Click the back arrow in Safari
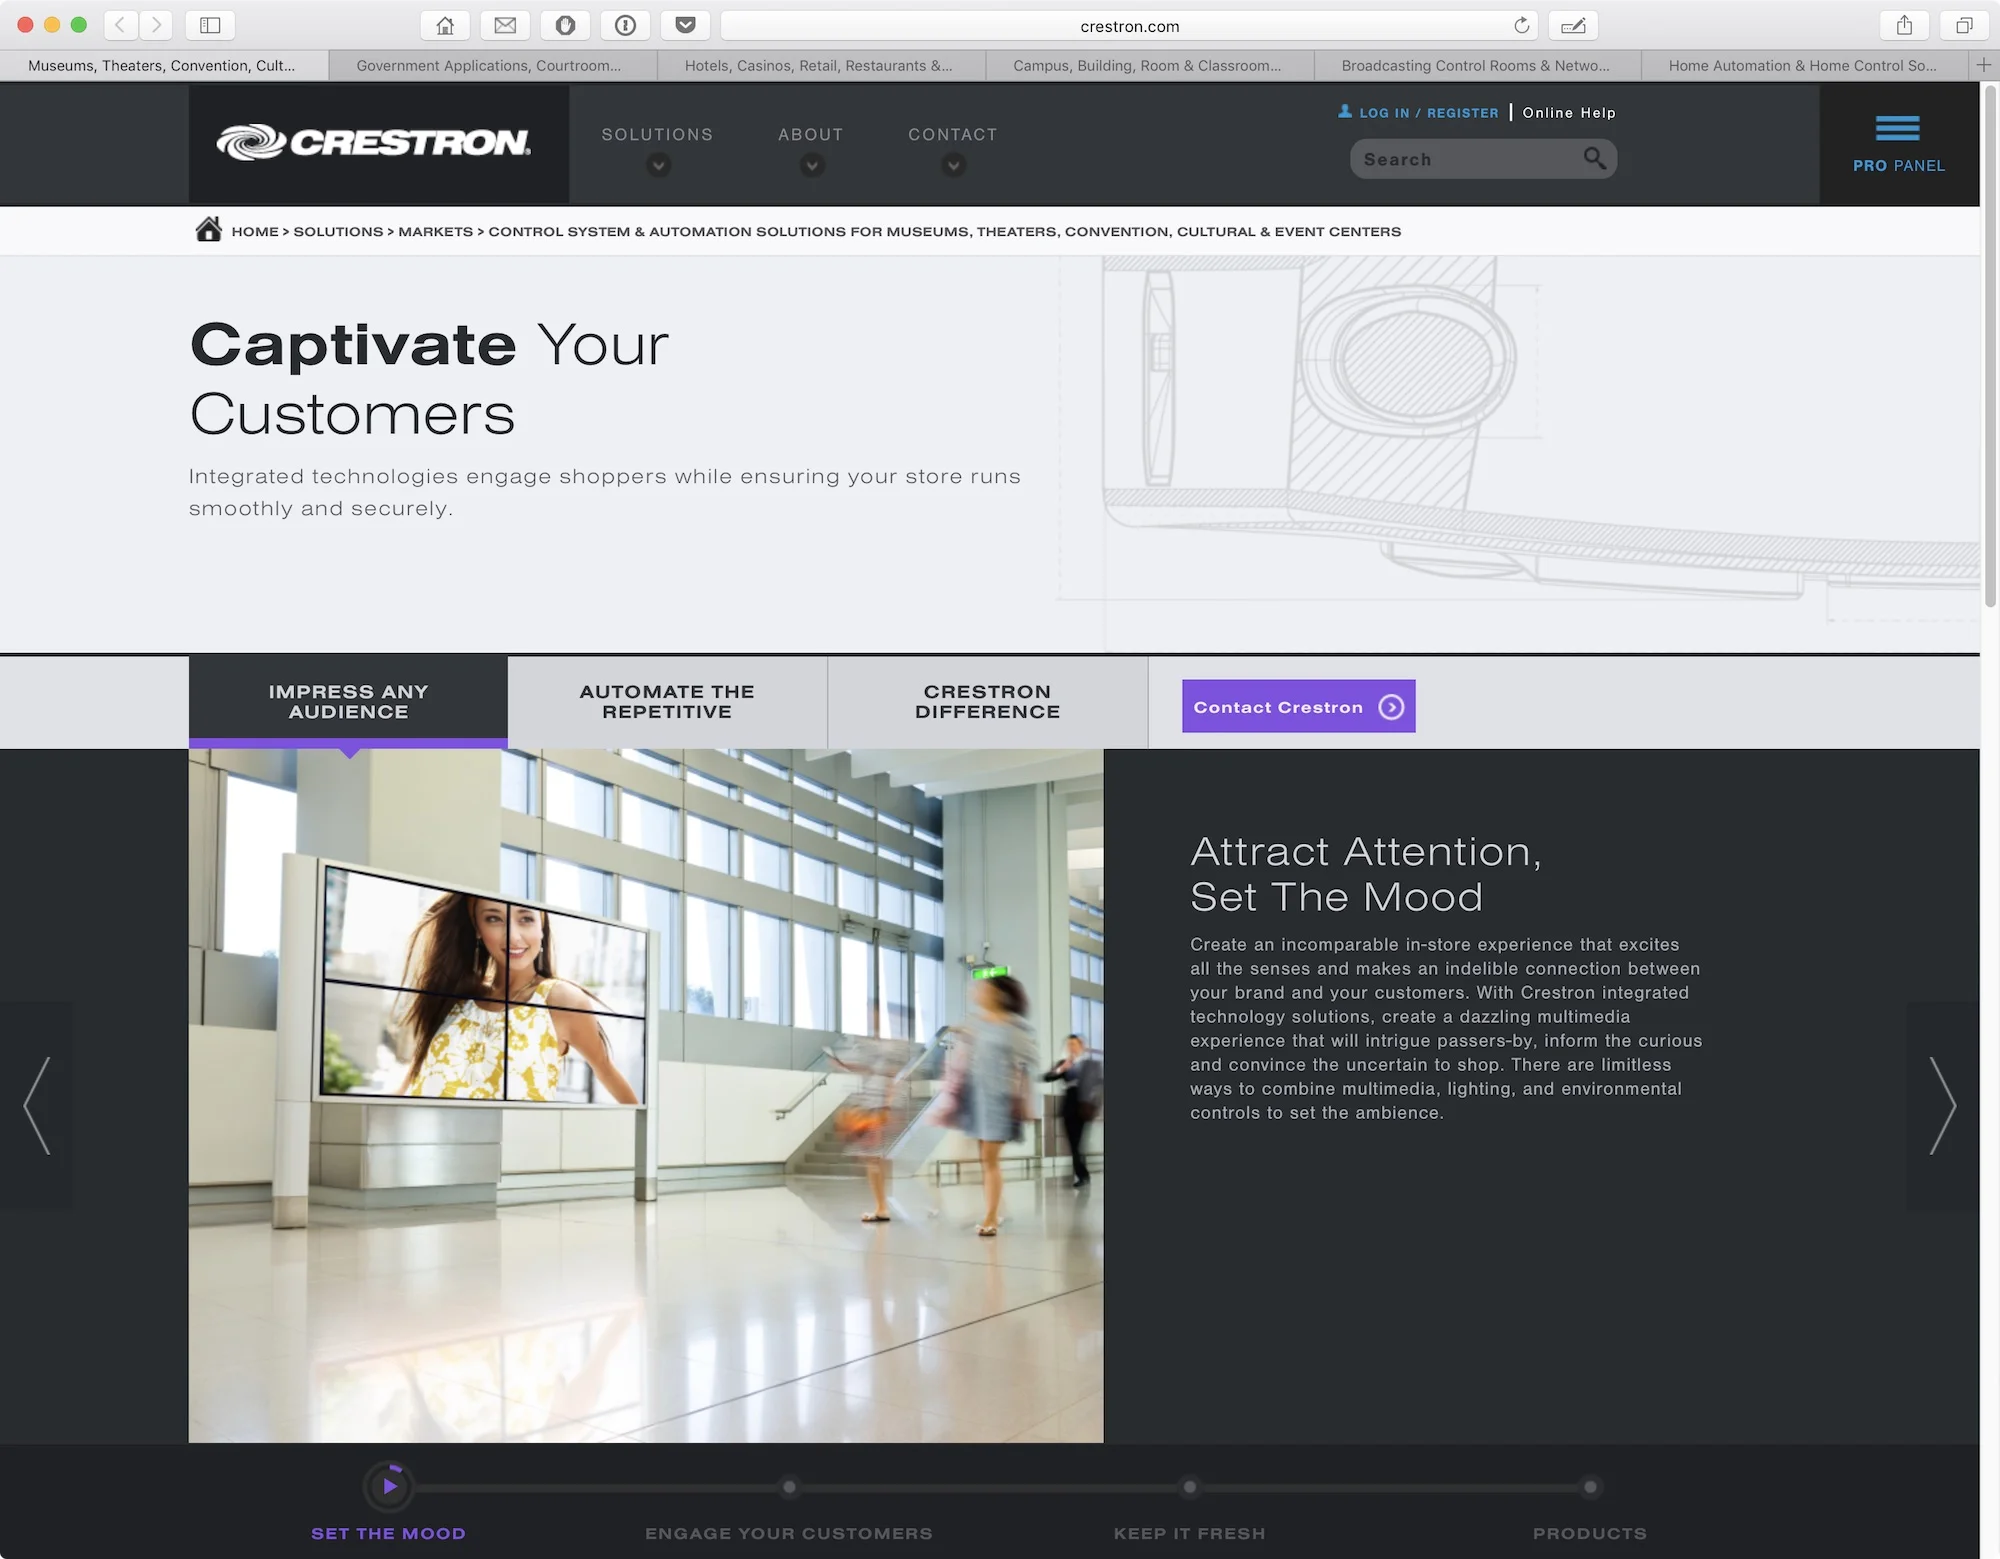2000x1559 pixels. [x=120, y=25]
